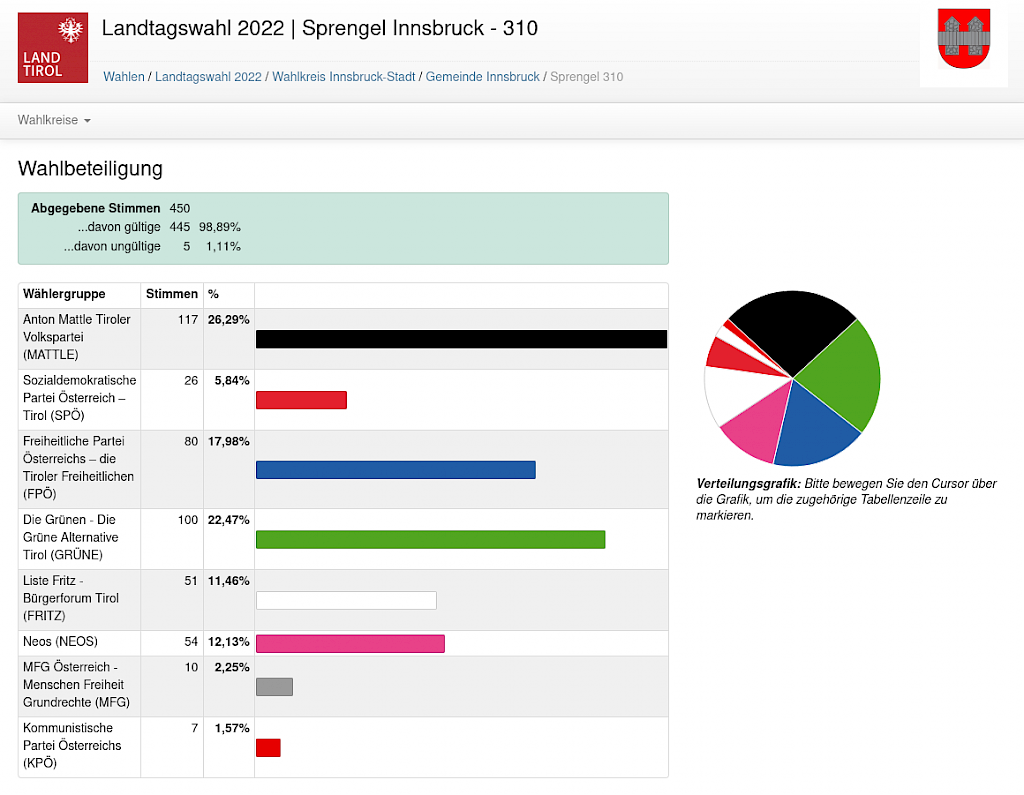Screen dimensions: 1024x795
Task: Navigate to Gemeinde Innsbruck breadcrumb link
Action: [483, 76]
